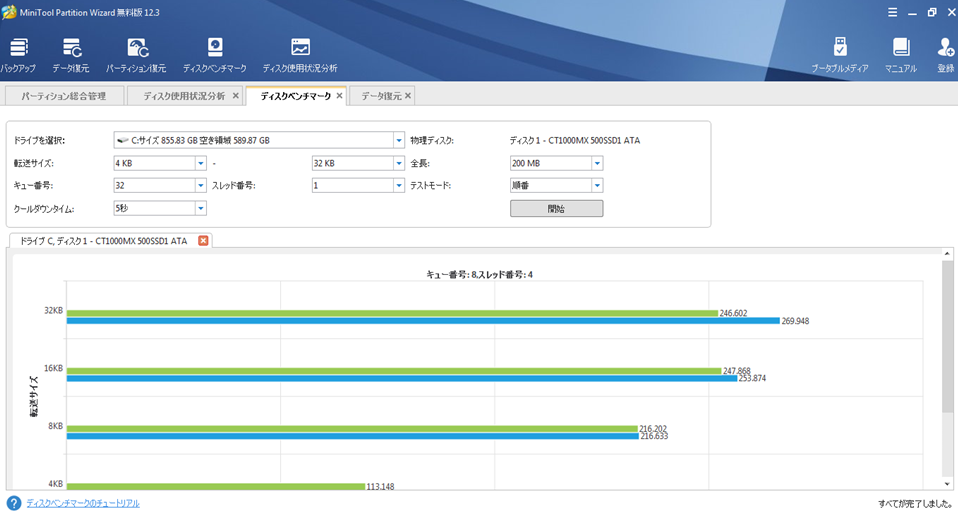Image resolution: width=958 pixels, height=519 pixels.
Task: Close the Drive C result tab with red X
Action: click(203, 241)
